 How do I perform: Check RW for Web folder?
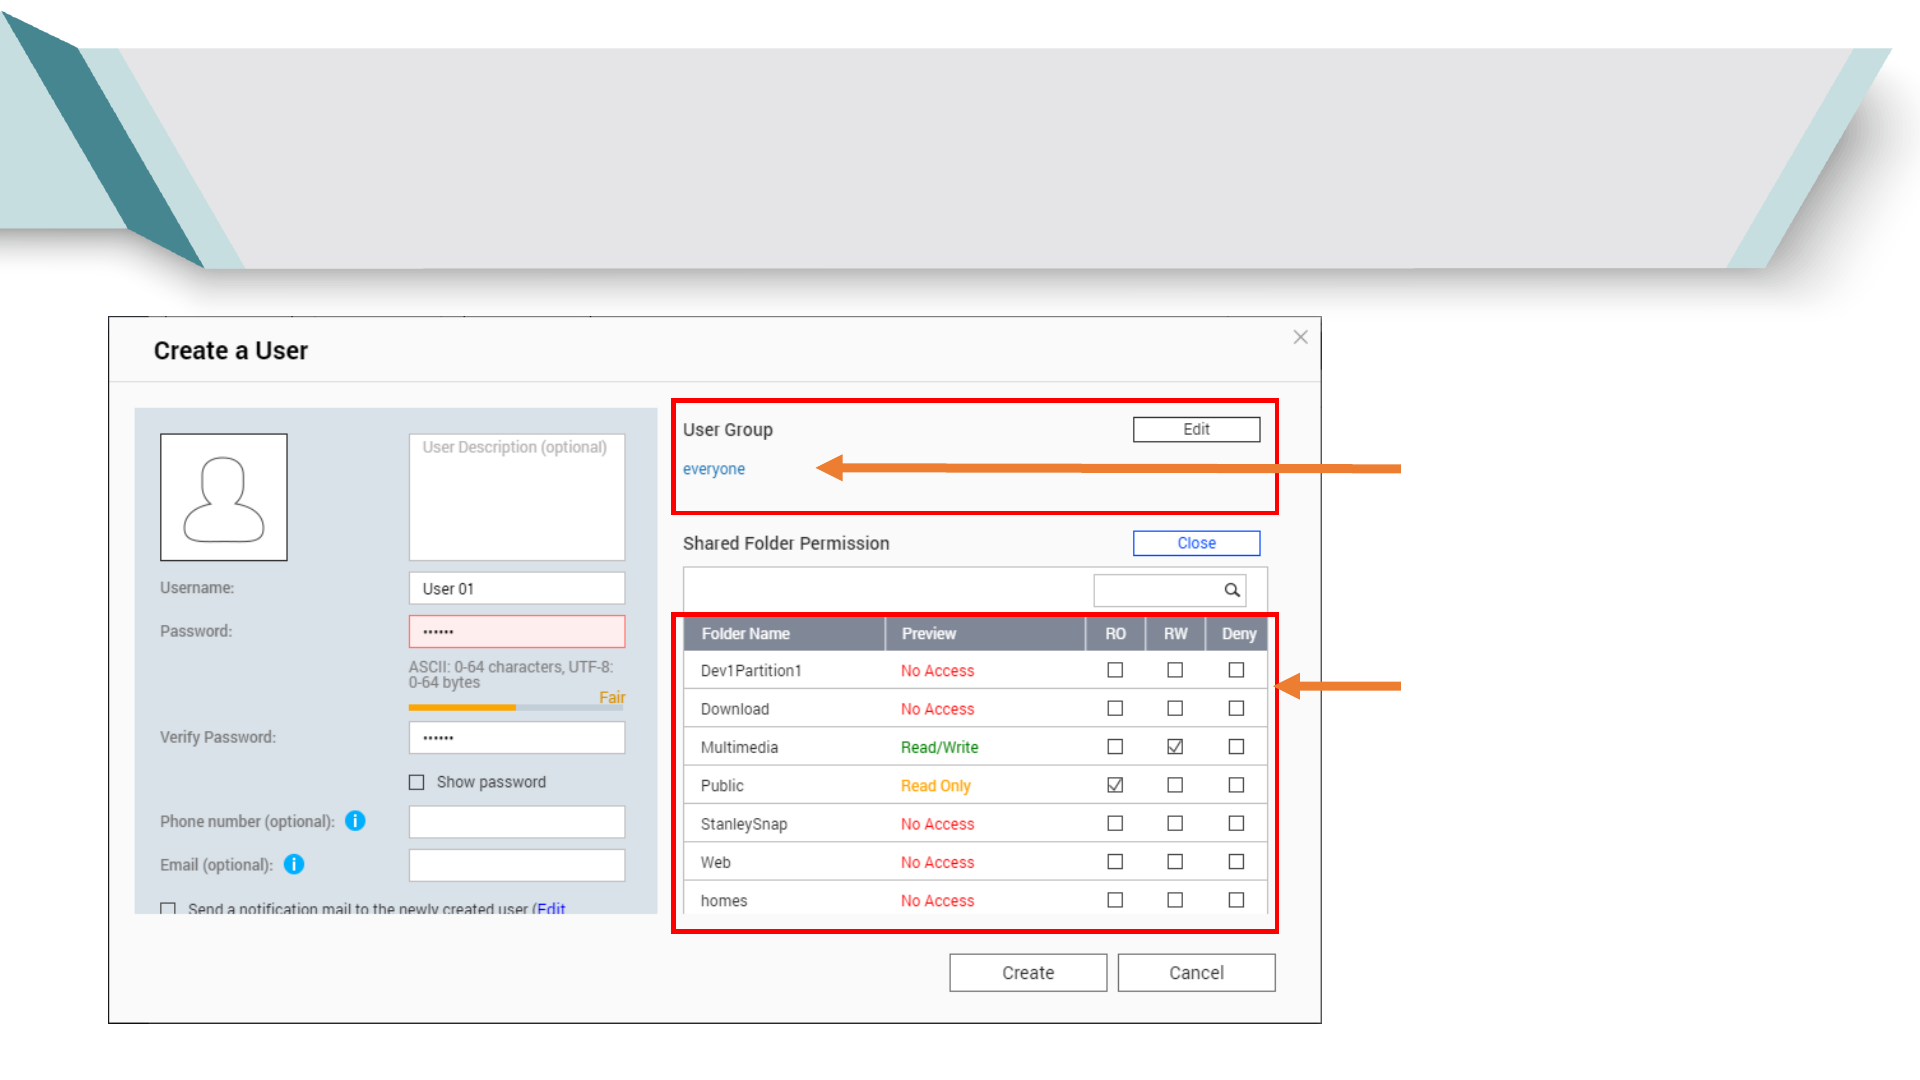pos(1175,861)
